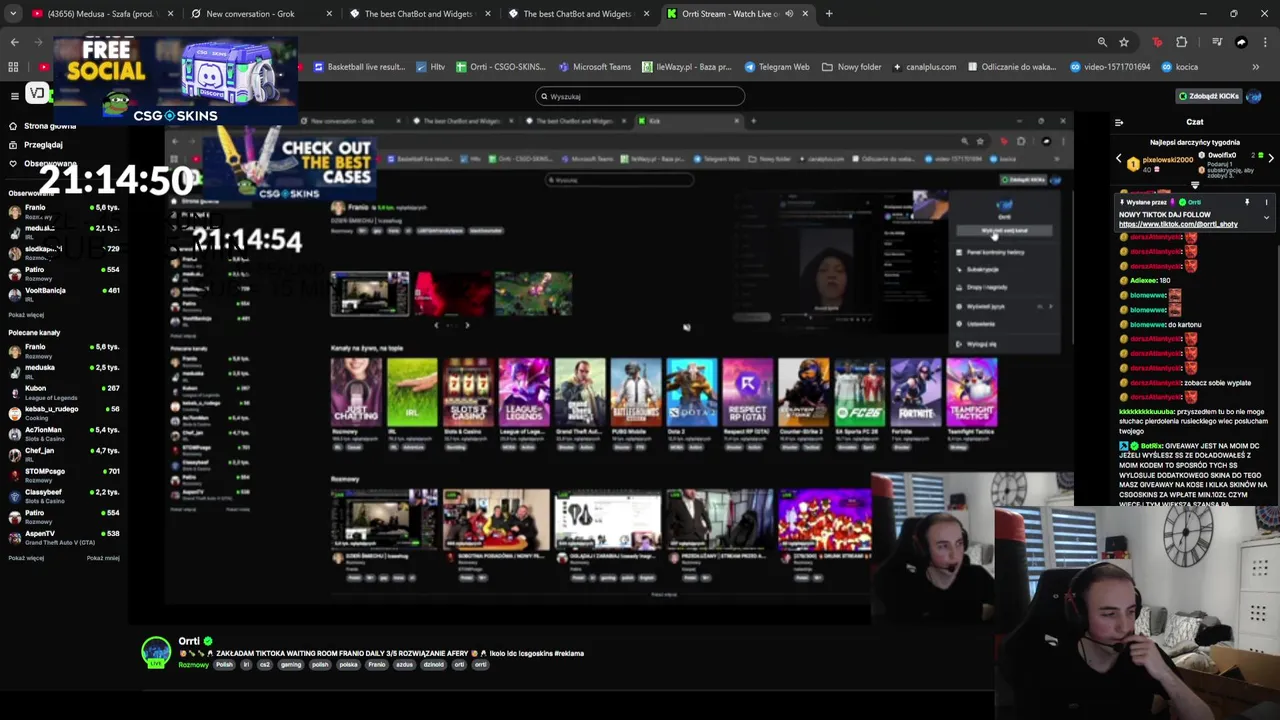Close the New conversation - Grok tab

[330, 14]
